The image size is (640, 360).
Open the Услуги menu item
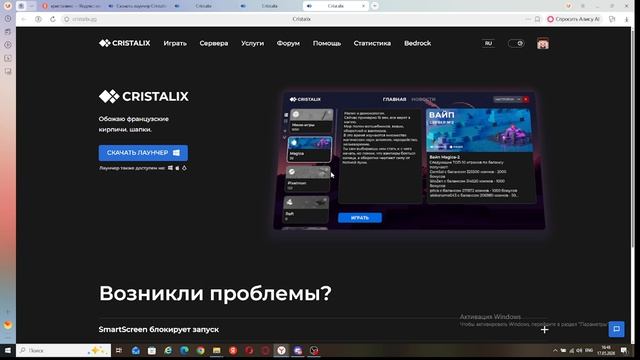tap(252, 43)
